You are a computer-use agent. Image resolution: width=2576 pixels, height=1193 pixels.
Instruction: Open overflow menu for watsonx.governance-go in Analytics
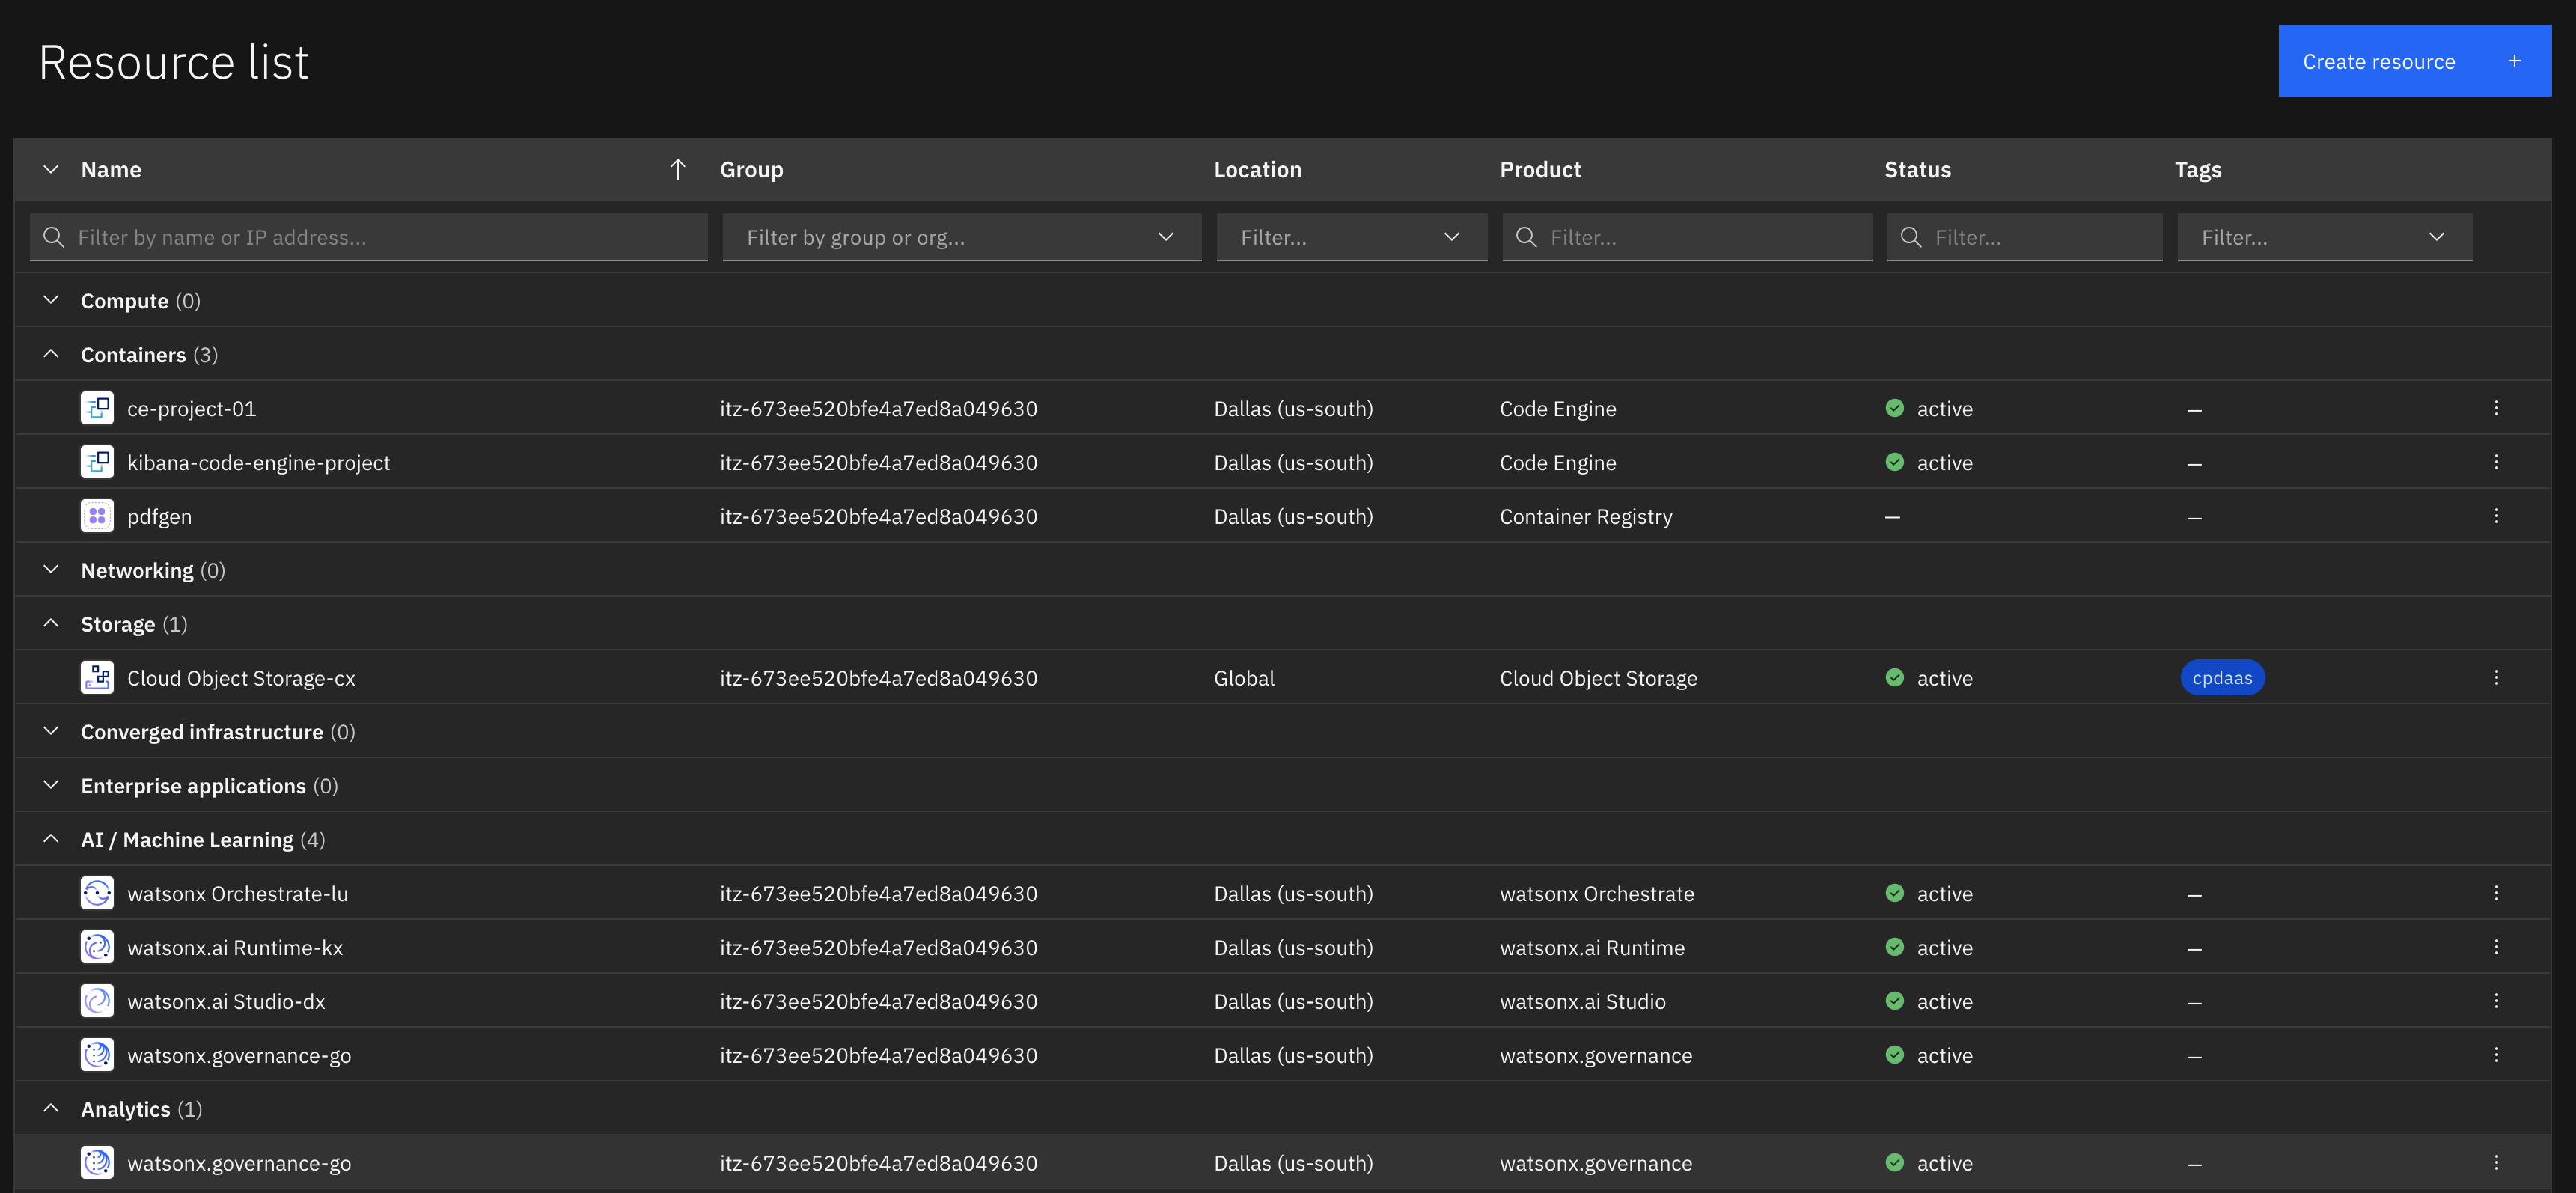pos(2496,1163)
